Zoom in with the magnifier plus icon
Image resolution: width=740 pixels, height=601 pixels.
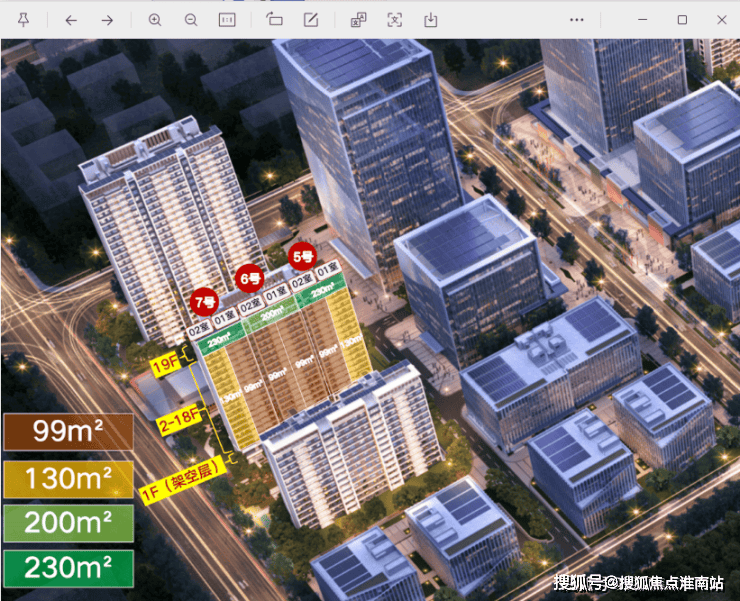click(x=155, y=20)
